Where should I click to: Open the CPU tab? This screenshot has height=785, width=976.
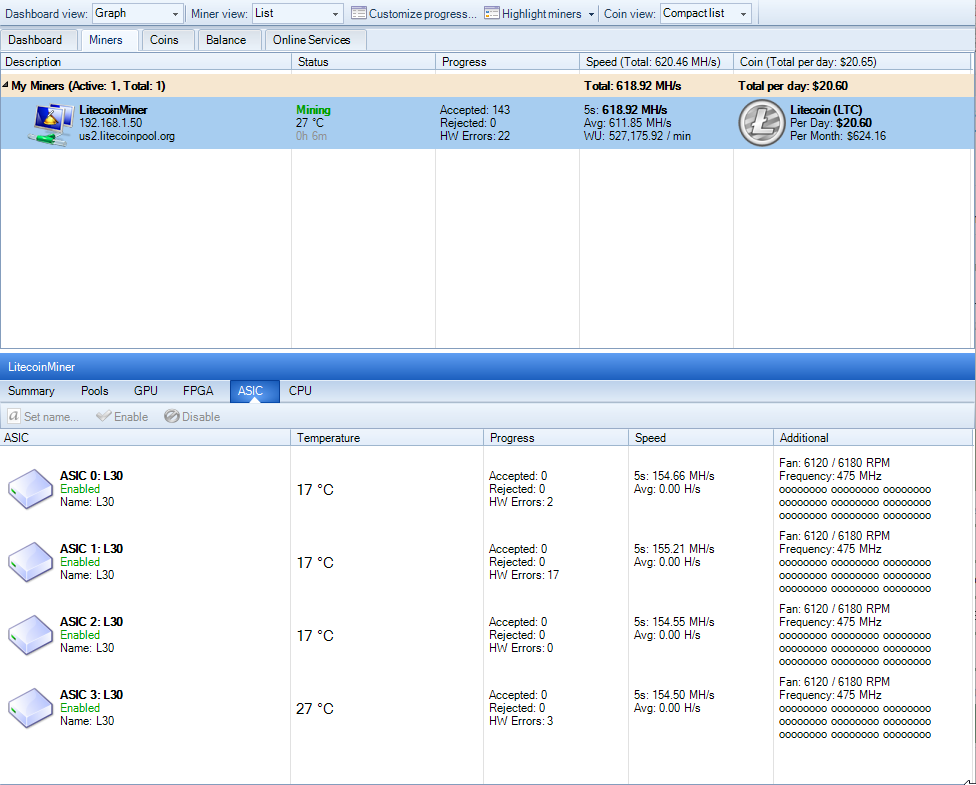pos(300,391)
